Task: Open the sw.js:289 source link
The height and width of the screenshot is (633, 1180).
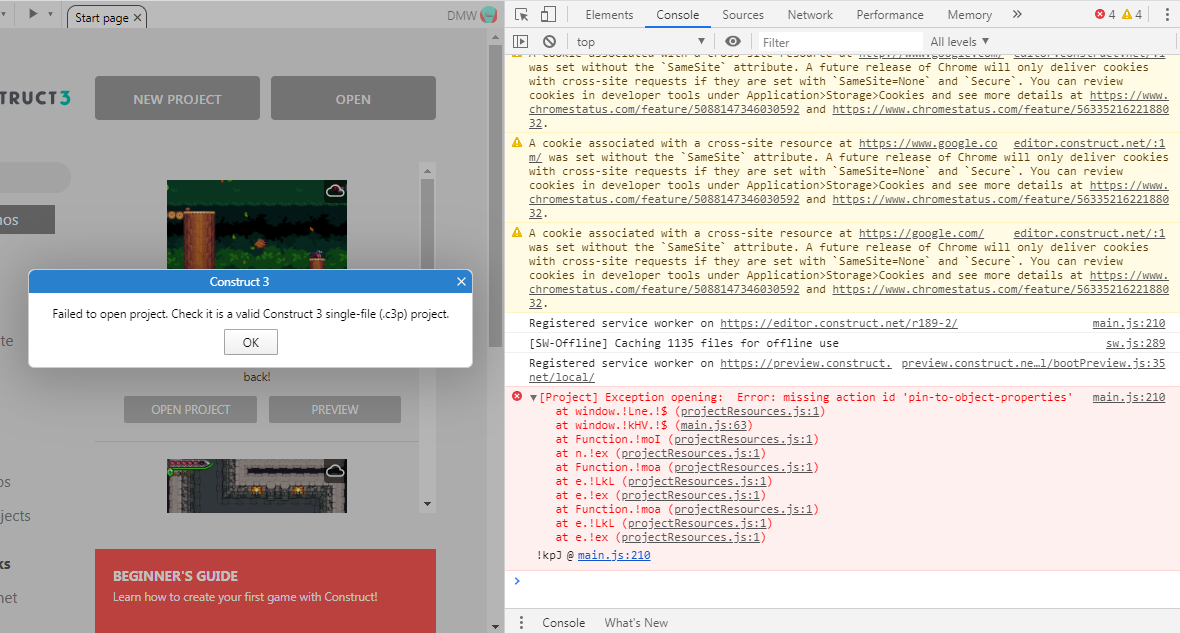Action: (x=1136, y=343)
